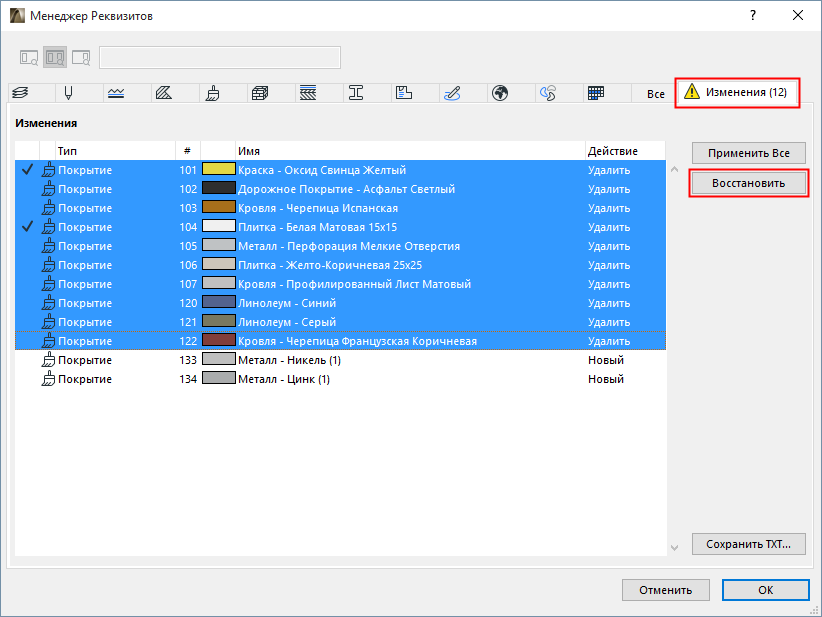Open the Fills hatch tab icon
This screenshot has width=822, height=617.
coord(164,93)
